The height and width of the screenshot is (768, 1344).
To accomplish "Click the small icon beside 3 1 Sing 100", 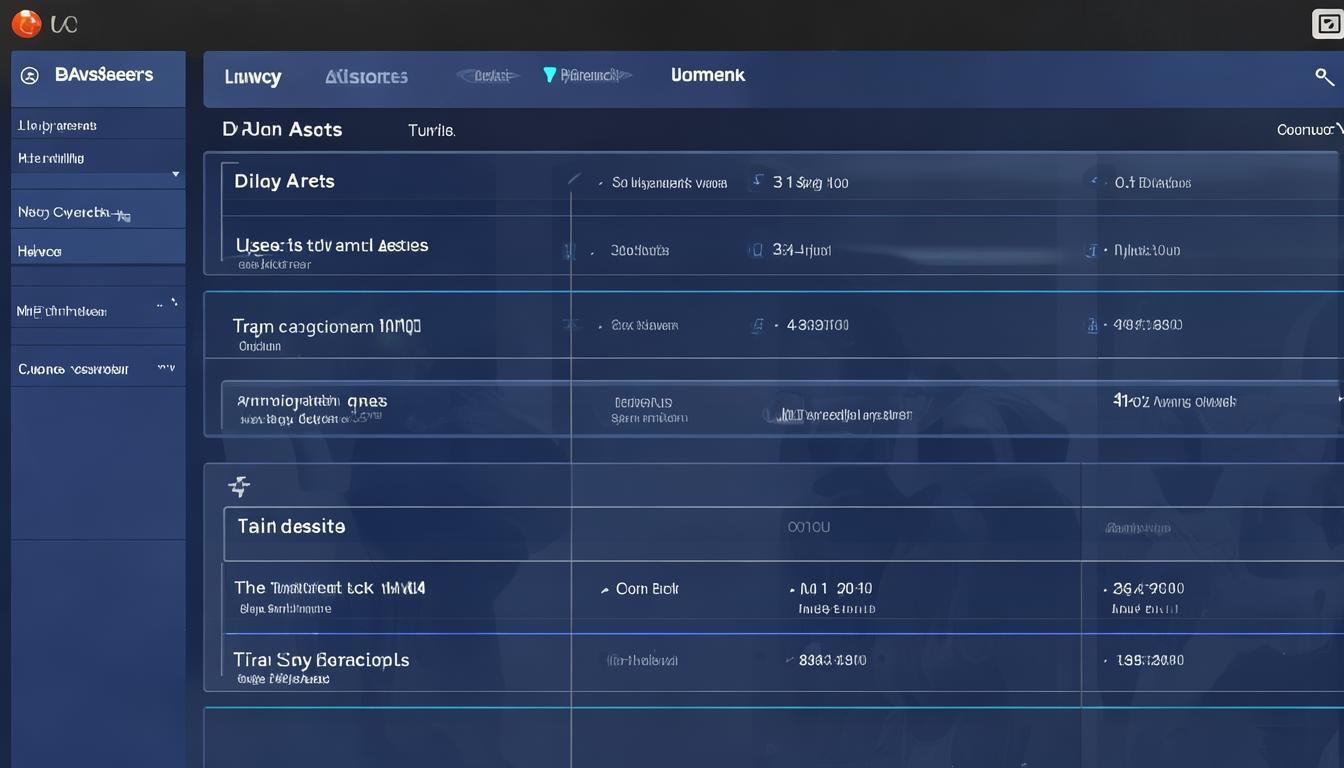I will pos(757,182).
